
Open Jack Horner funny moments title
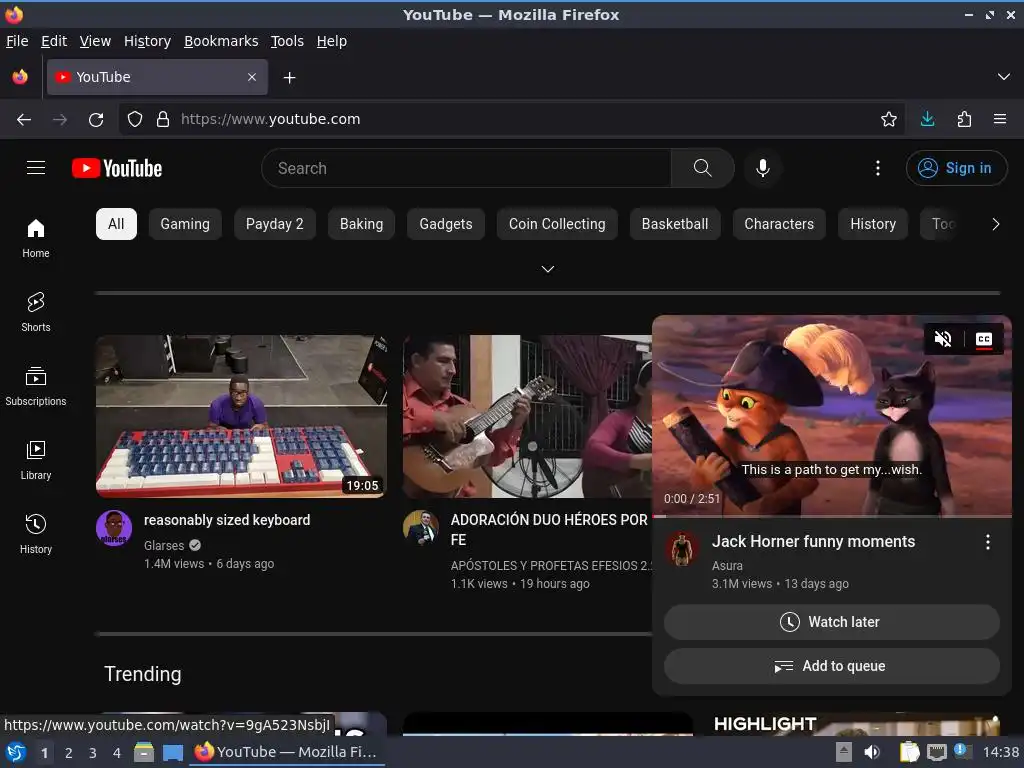[813, 541]
